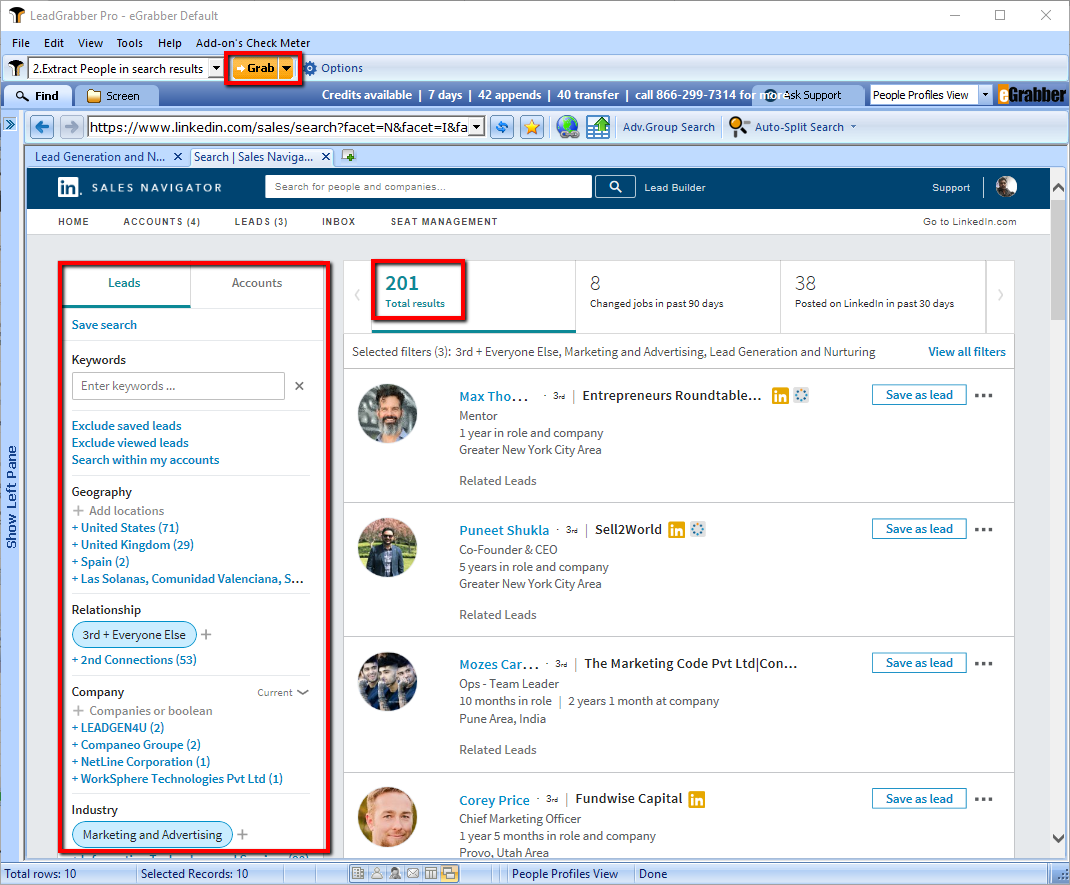Click View all filters link
Screen dimensions: 1070x885
pos(966,352)
